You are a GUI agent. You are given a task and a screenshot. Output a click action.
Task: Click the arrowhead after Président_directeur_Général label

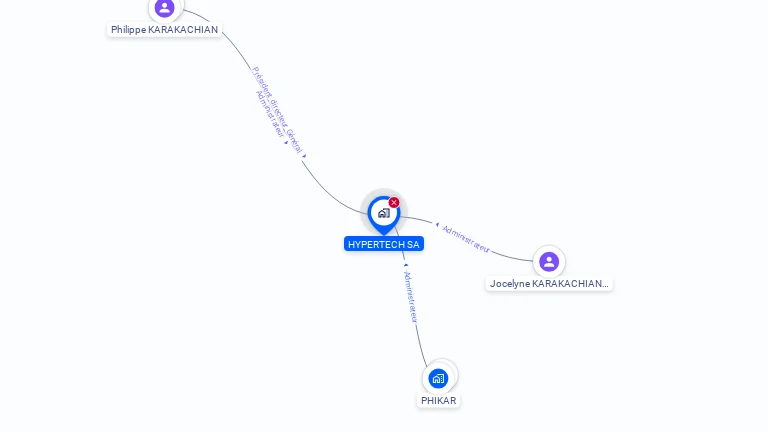[x=304, y=156]
